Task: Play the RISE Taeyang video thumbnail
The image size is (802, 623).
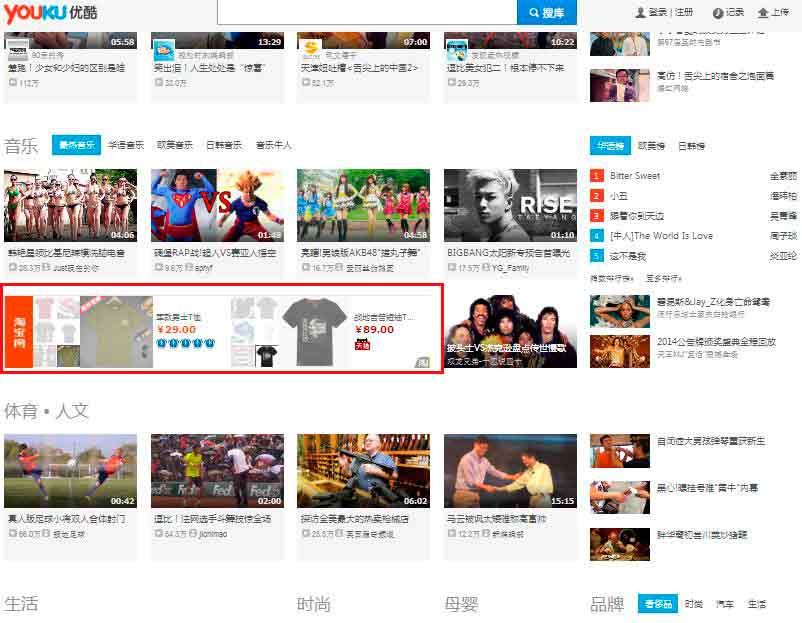Action: pos(510,205)
